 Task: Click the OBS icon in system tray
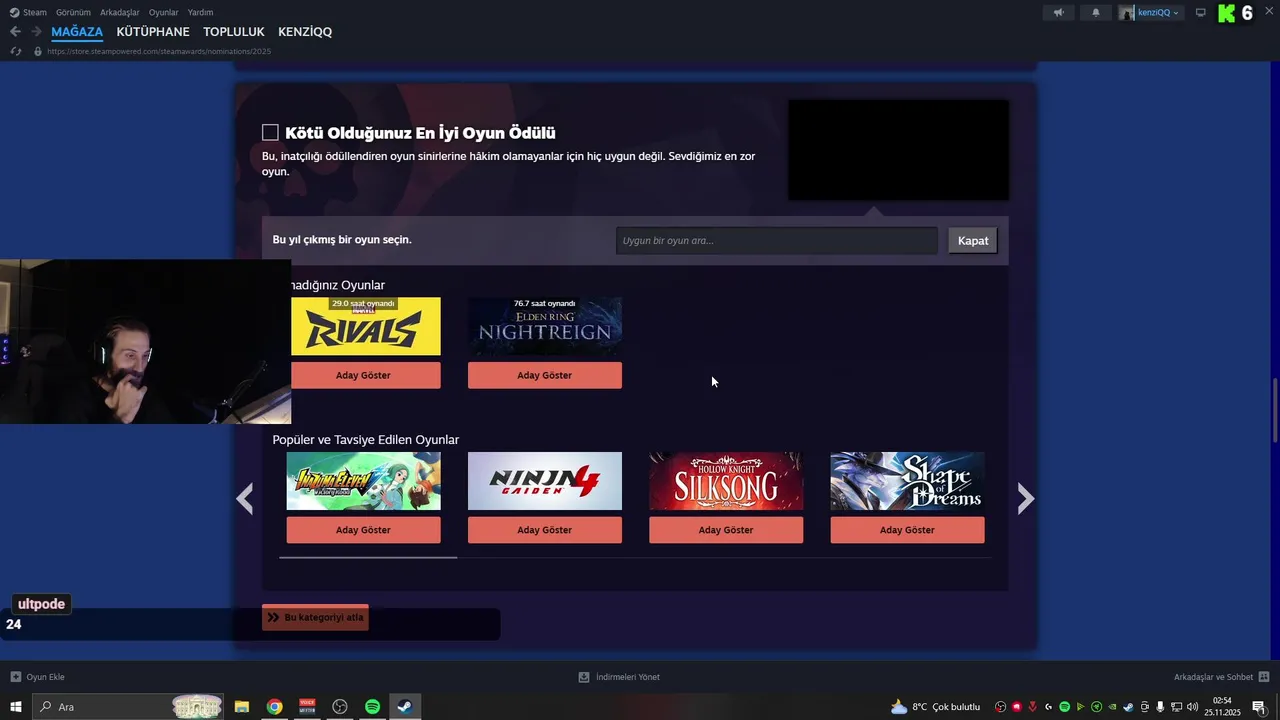(x=1000, y=707)
